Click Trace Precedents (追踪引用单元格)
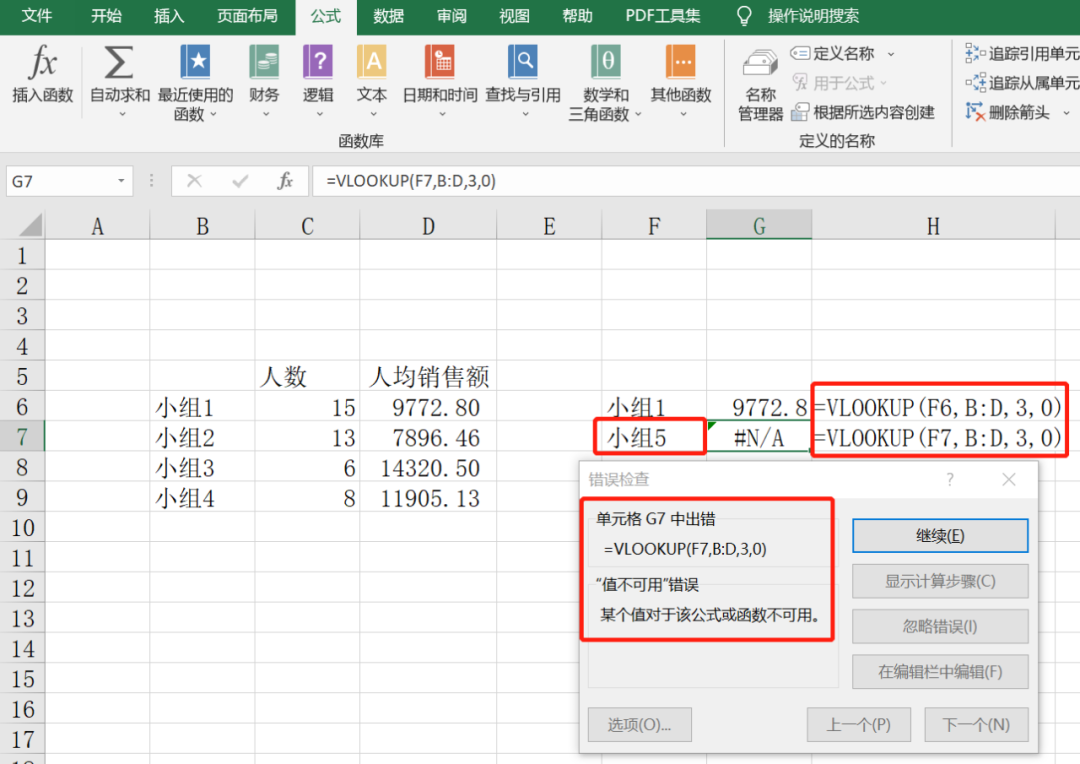 click(x=1022, y=53)
